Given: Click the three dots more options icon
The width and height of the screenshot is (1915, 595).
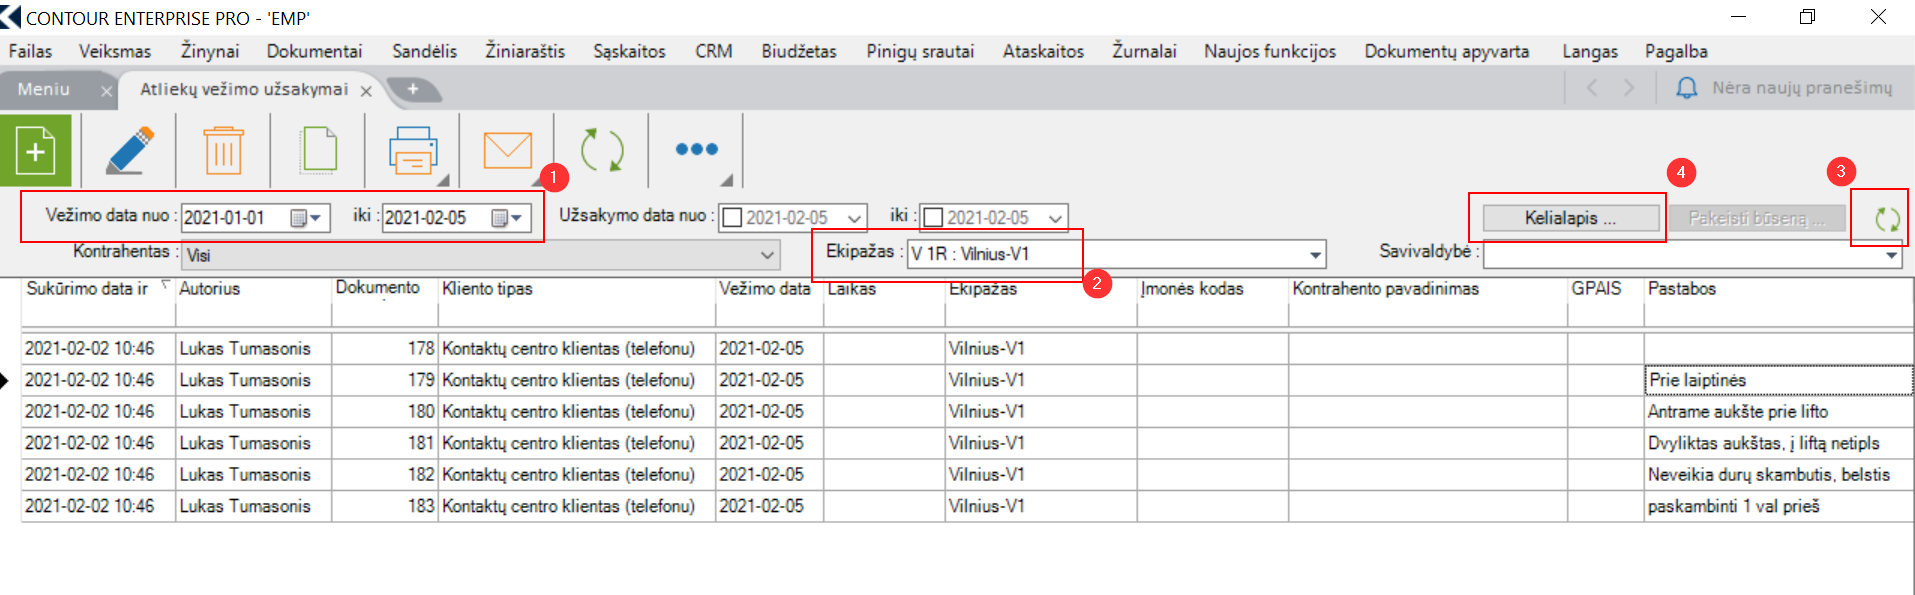Looking at the screenshot, I should 696,149.
